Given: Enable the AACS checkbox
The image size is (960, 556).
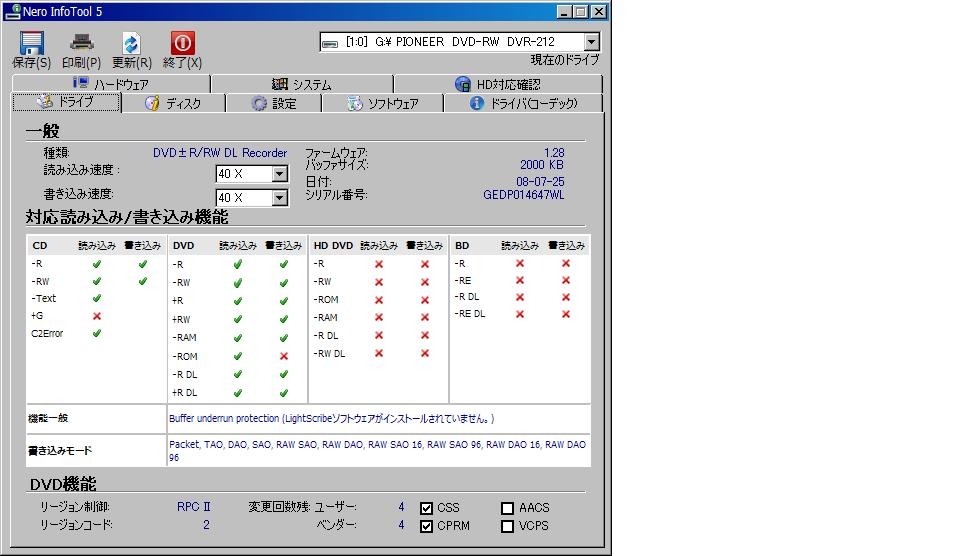Looking at the screenshot, I should [508, 508].
